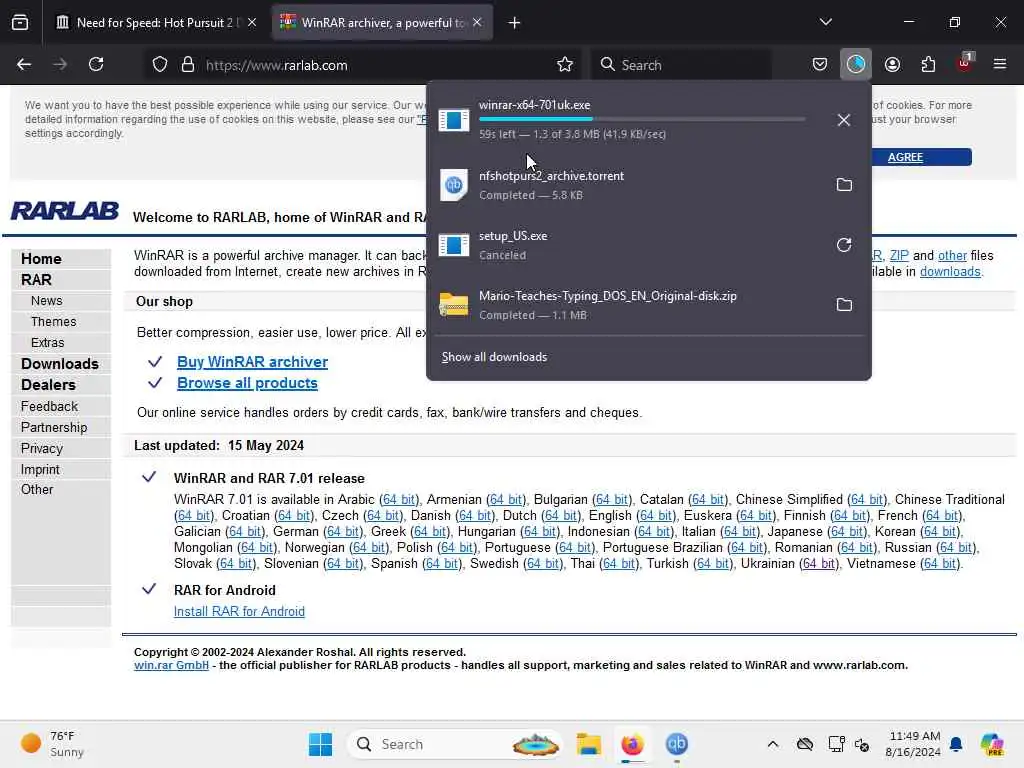Click the uBlock Origin extension icon
The image size is (1024, 768).
point(965,63)
